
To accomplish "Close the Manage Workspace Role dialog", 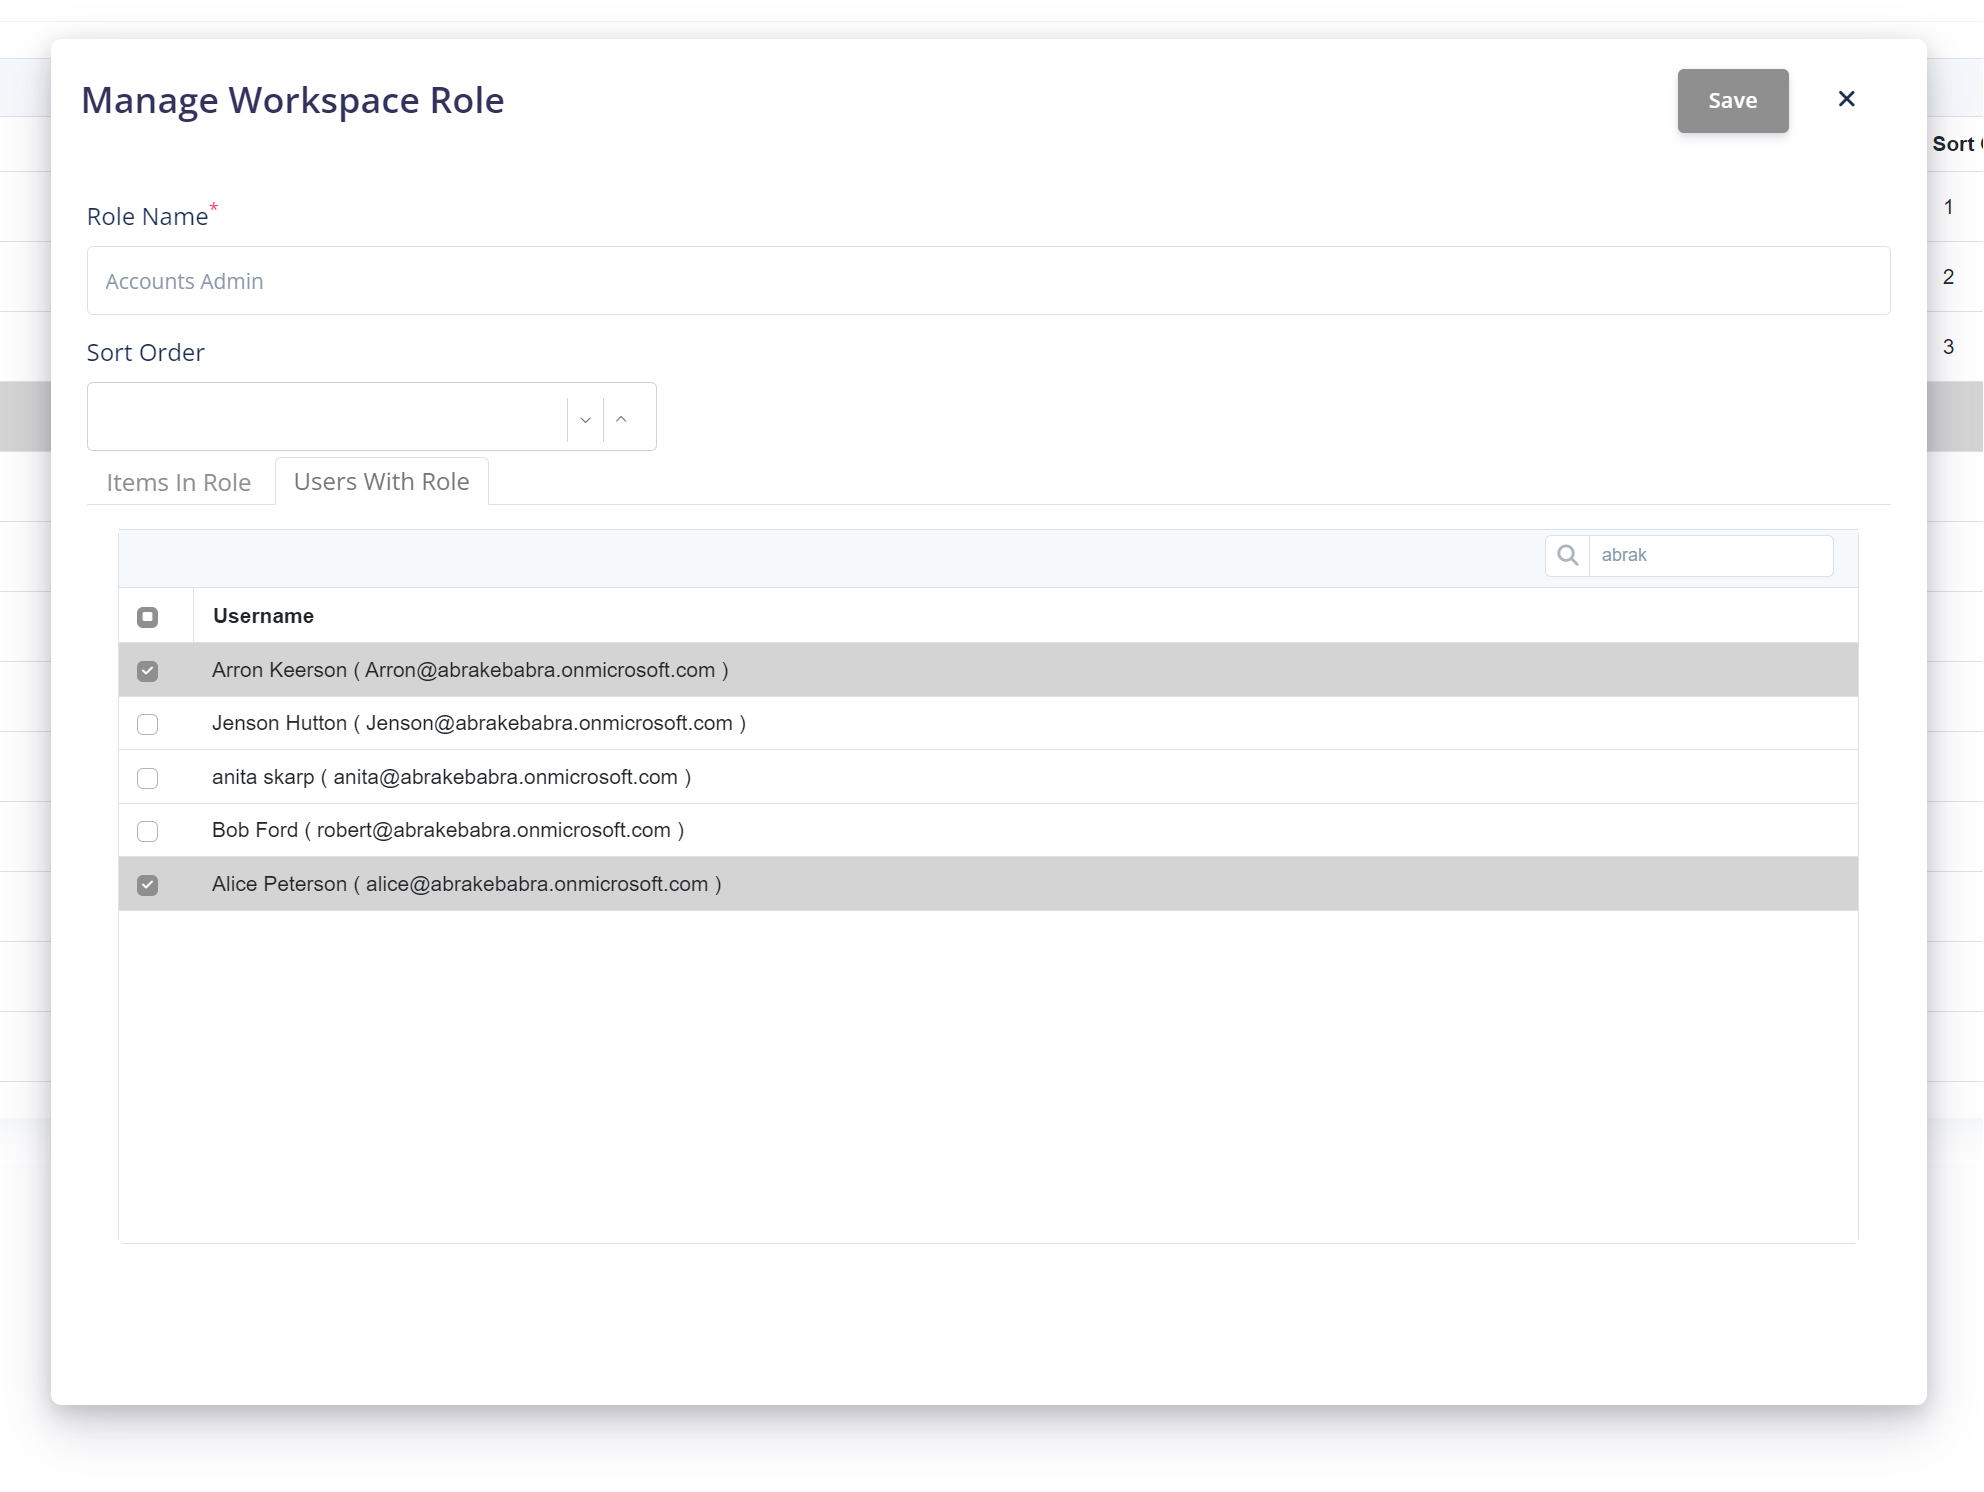I will [1846, 99].
